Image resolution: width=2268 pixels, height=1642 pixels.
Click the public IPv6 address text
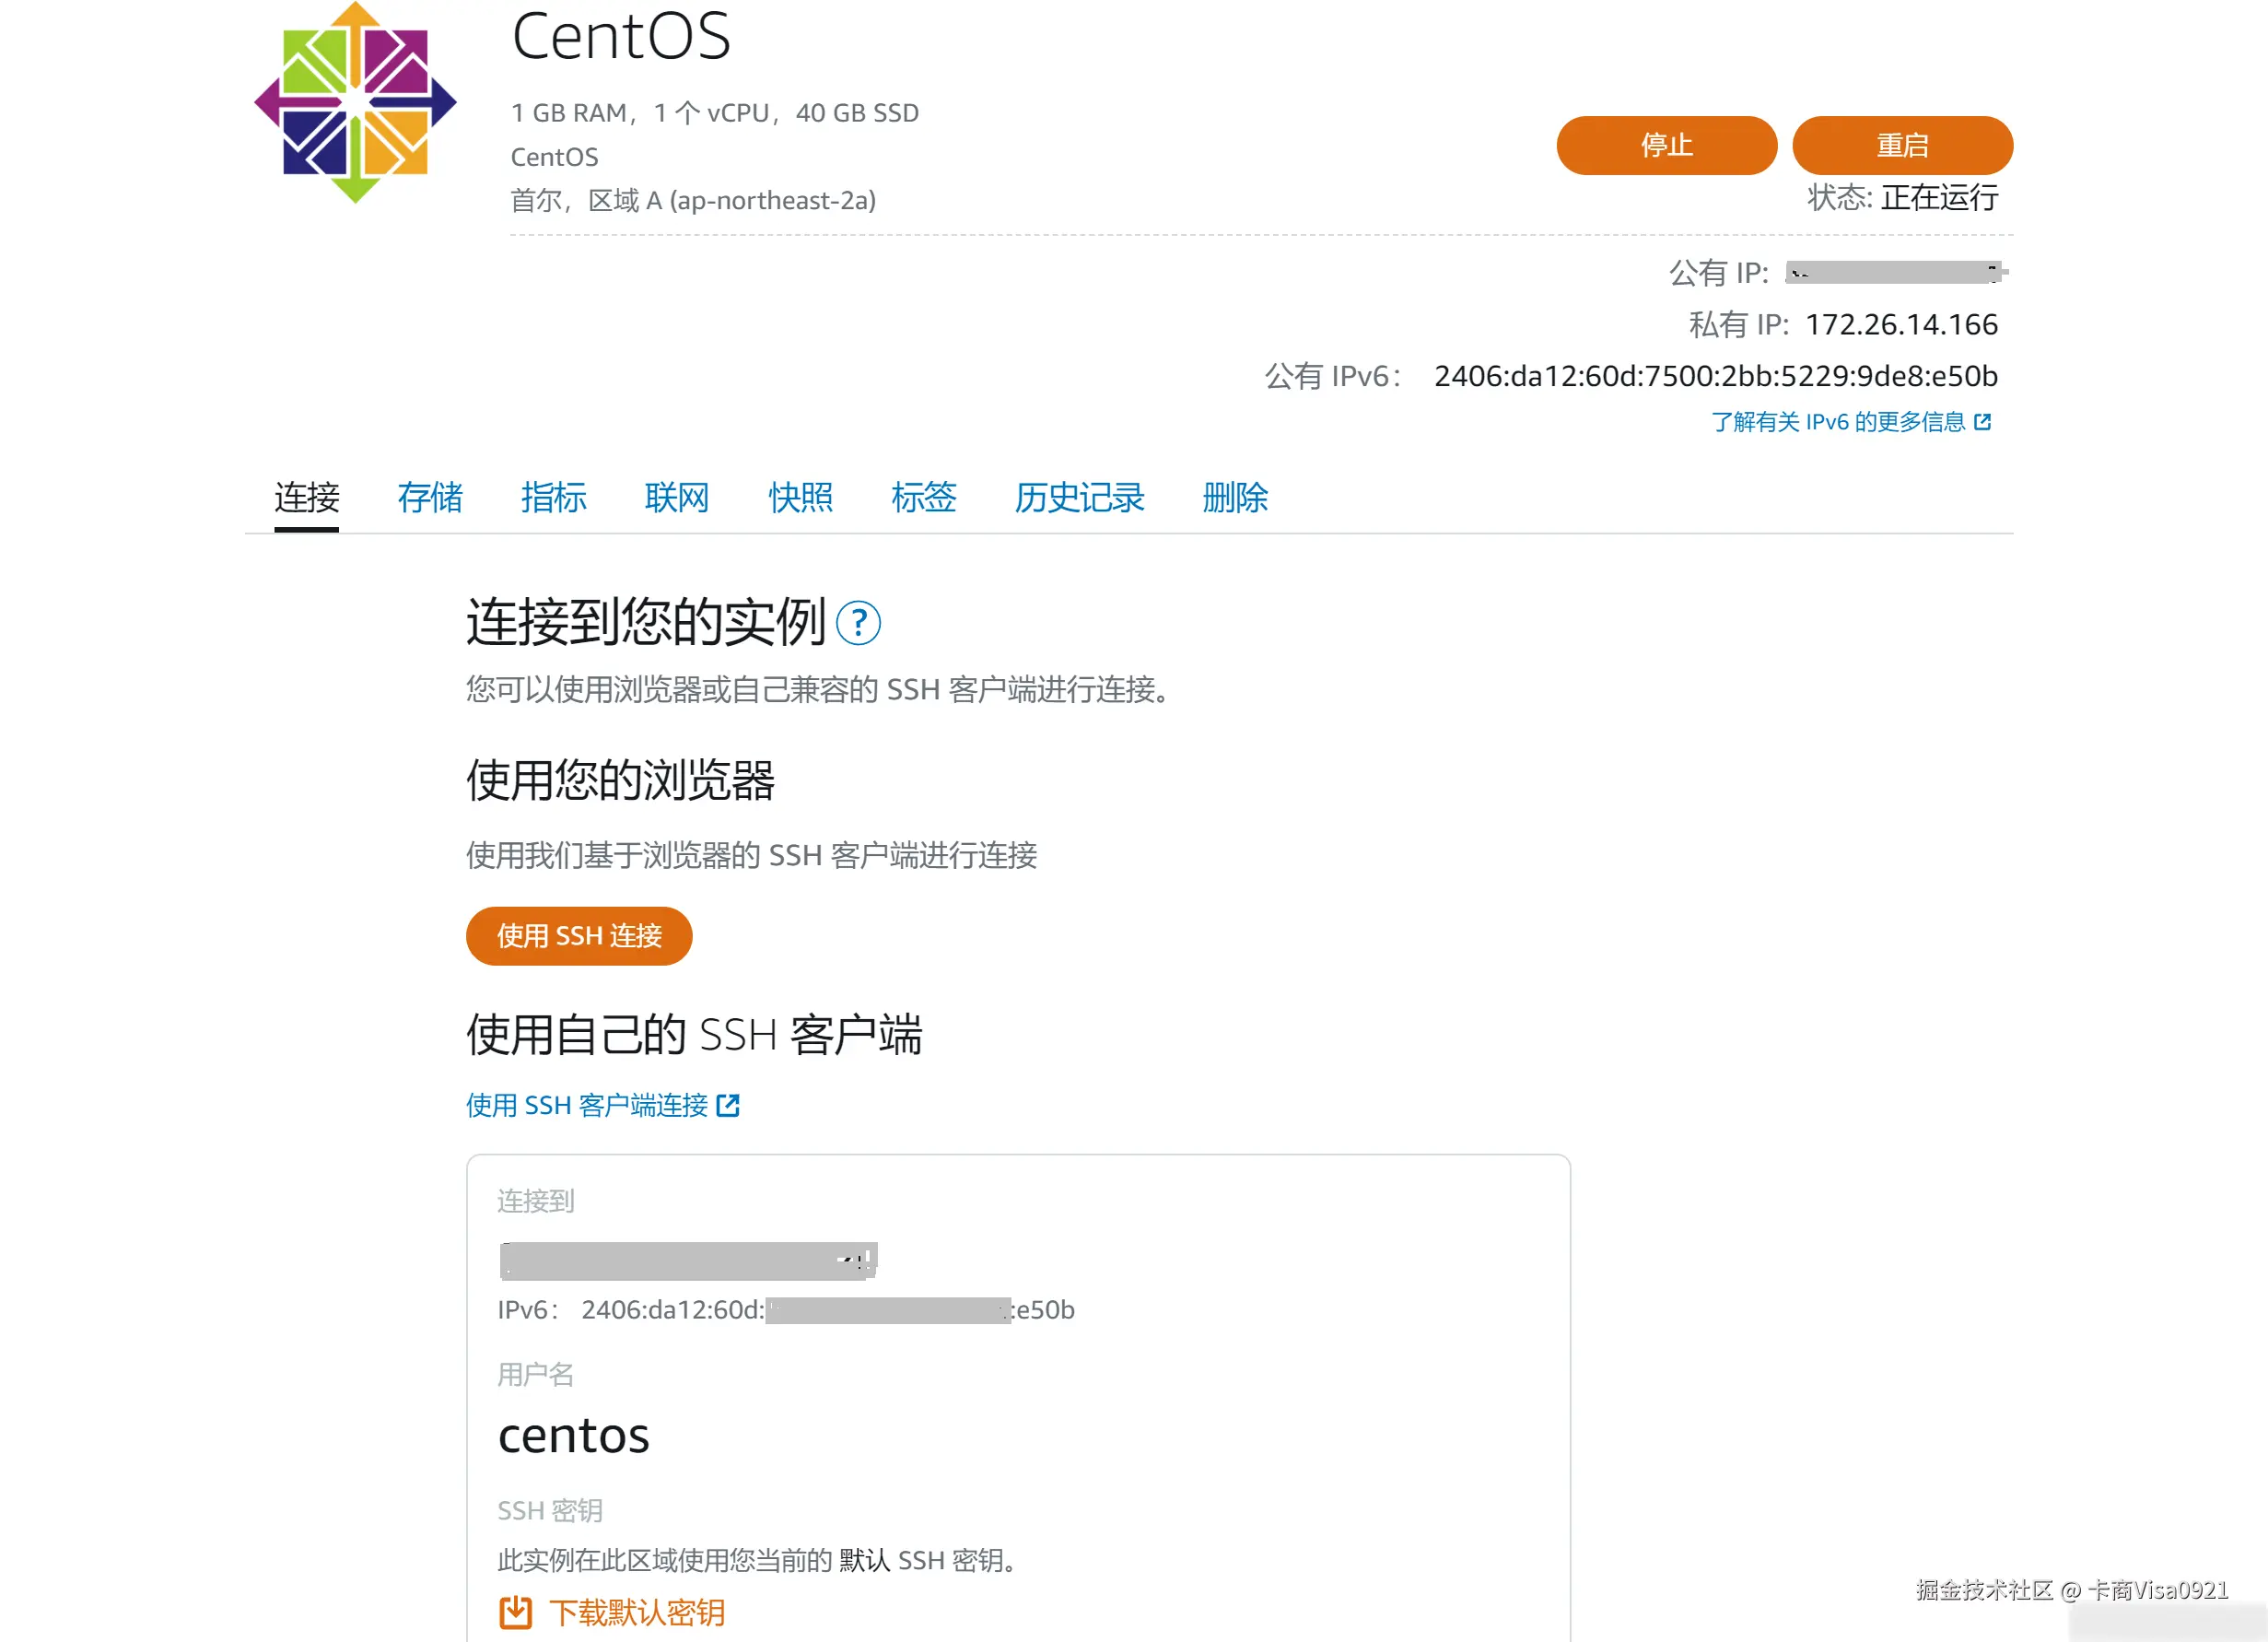pos(1715,376)
